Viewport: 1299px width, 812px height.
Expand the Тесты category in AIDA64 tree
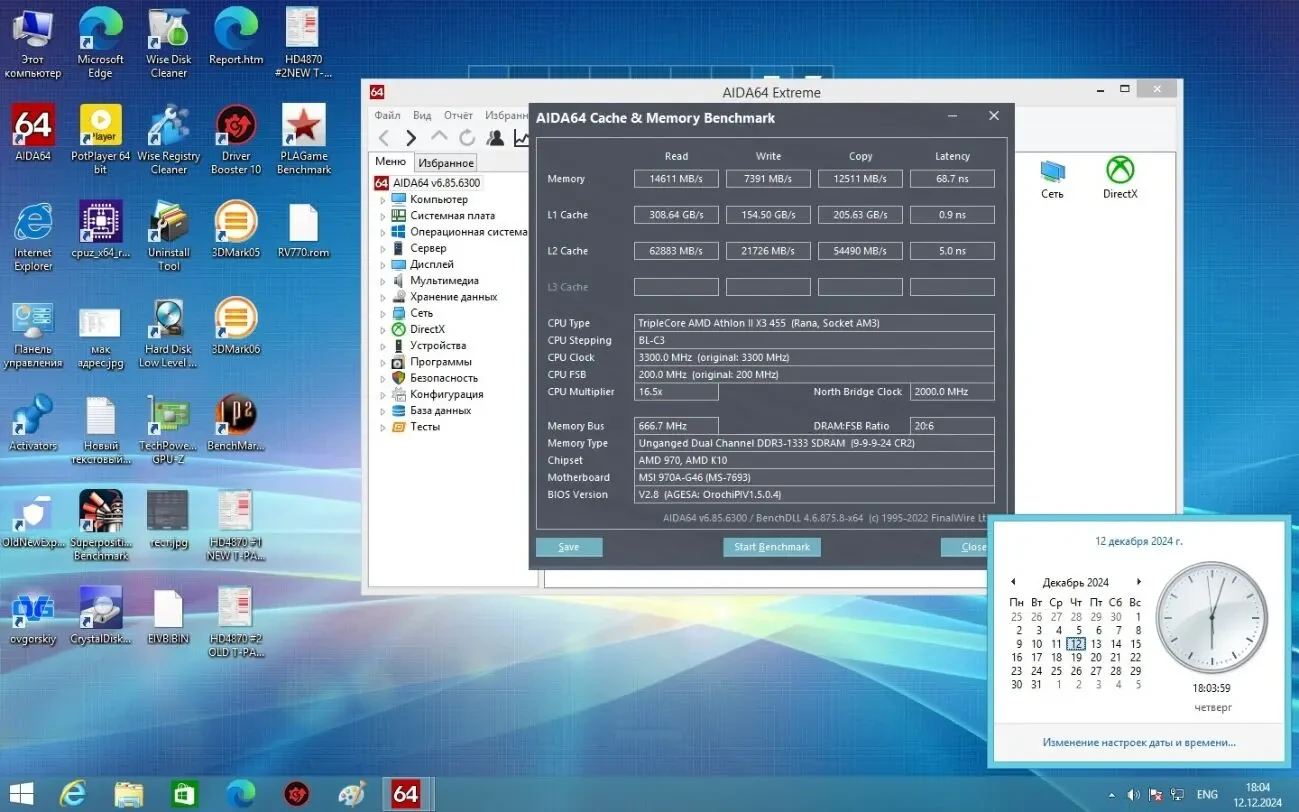pyautogui.click(x=382, y=427)
